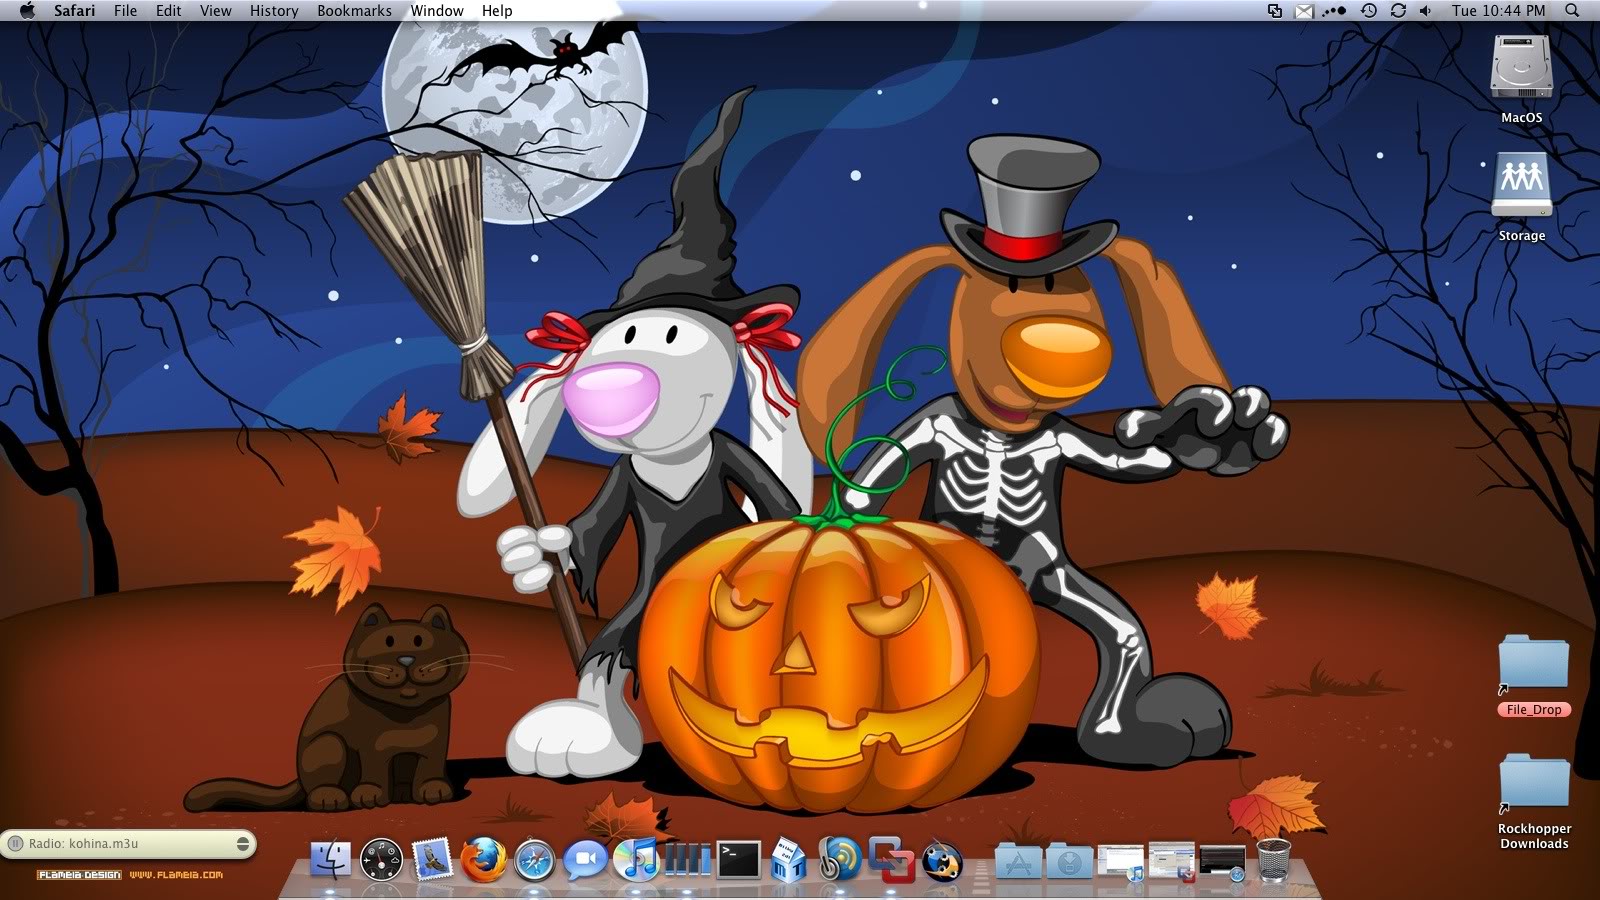Click the growing dots menu bar icon
1600x900 pixels.
[x=1334, y=10]
